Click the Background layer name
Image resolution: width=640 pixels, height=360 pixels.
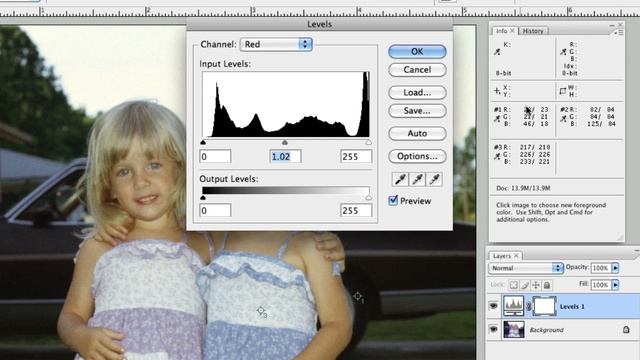tap(546, 330)
